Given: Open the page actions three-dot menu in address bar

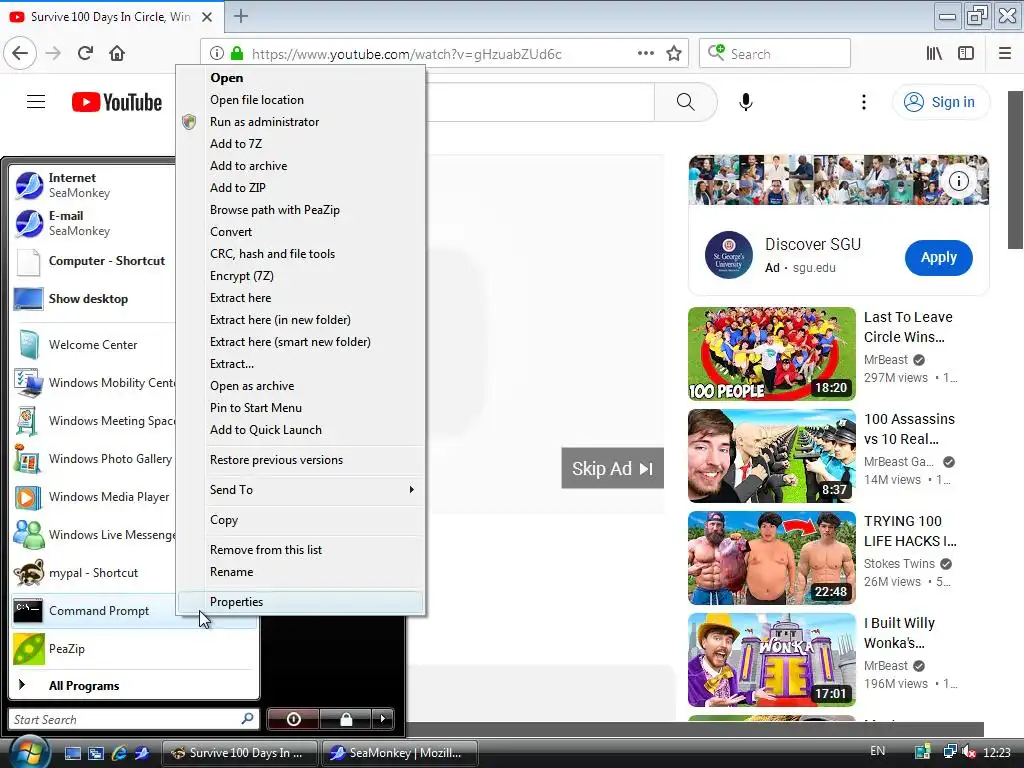Looking at the screenshot, I should coord(645,54).
